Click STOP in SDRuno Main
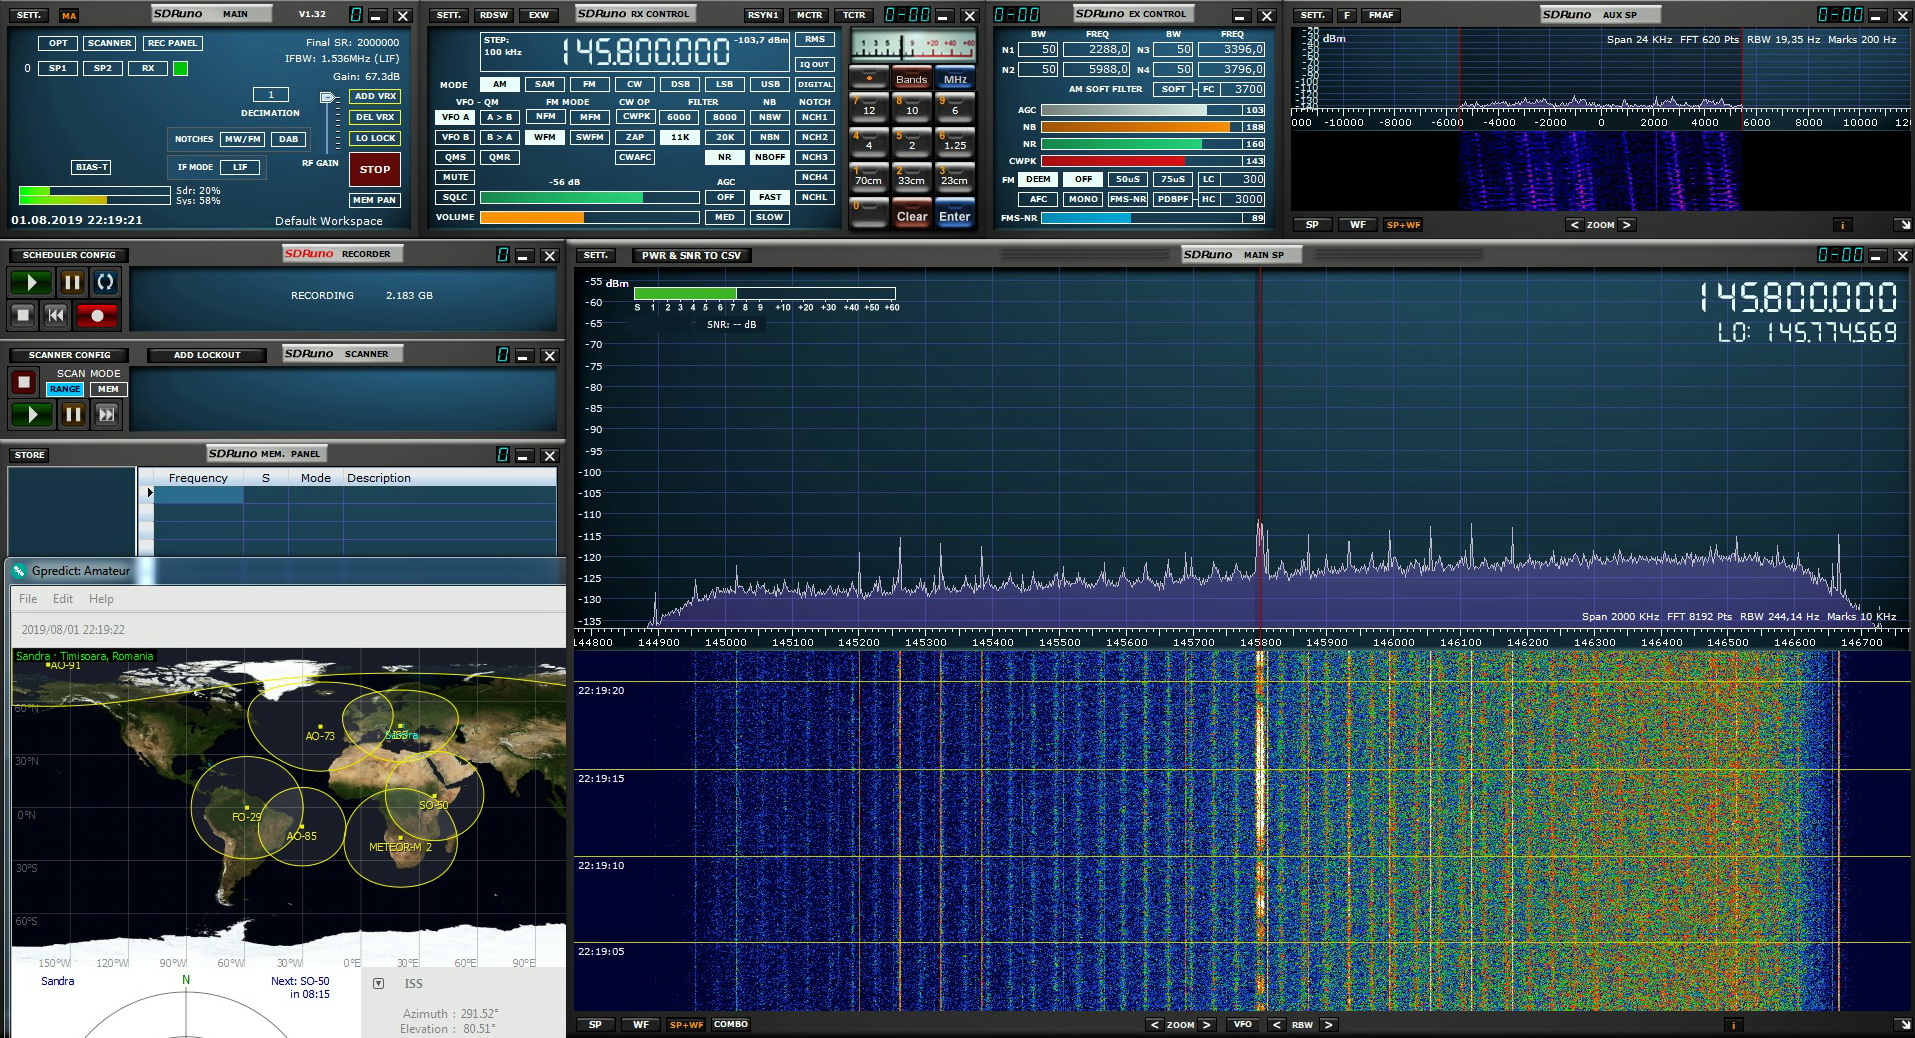The height and width of the screenshot is (1038, 1915). click(x=375, y=169)
